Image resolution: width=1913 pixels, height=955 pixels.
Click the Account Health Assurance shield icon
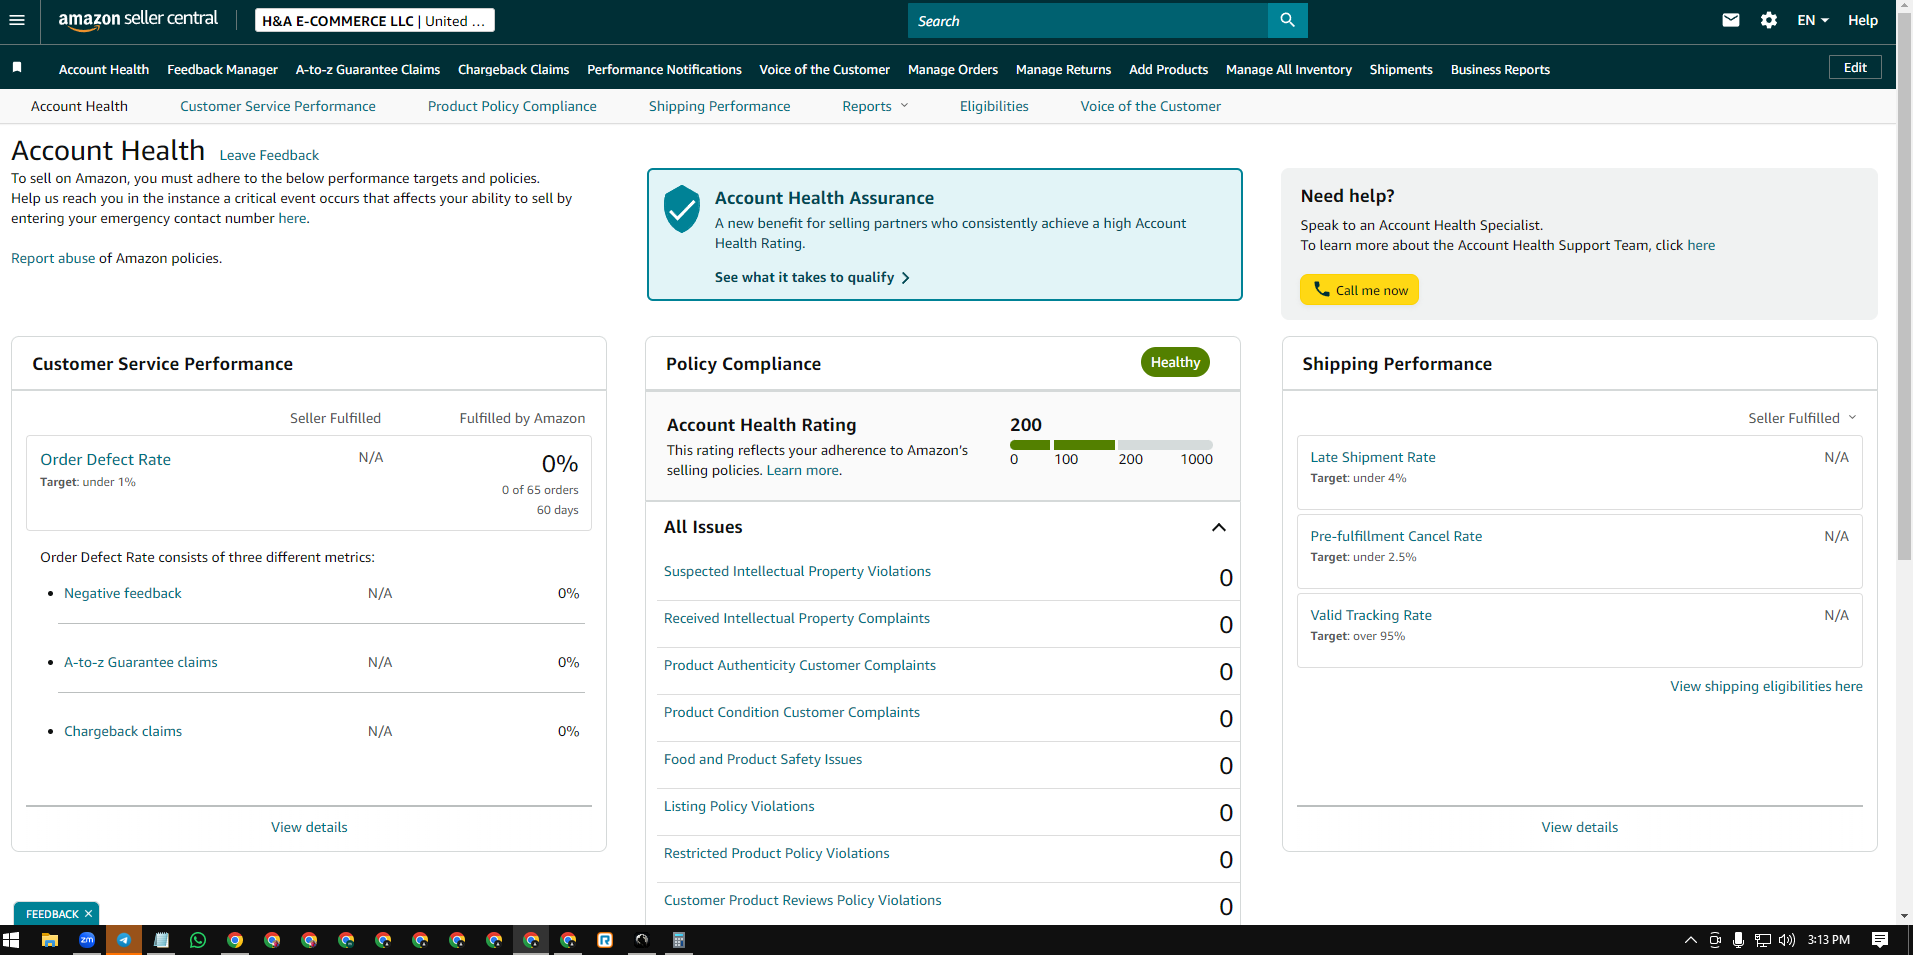click(x=682, y=209)
